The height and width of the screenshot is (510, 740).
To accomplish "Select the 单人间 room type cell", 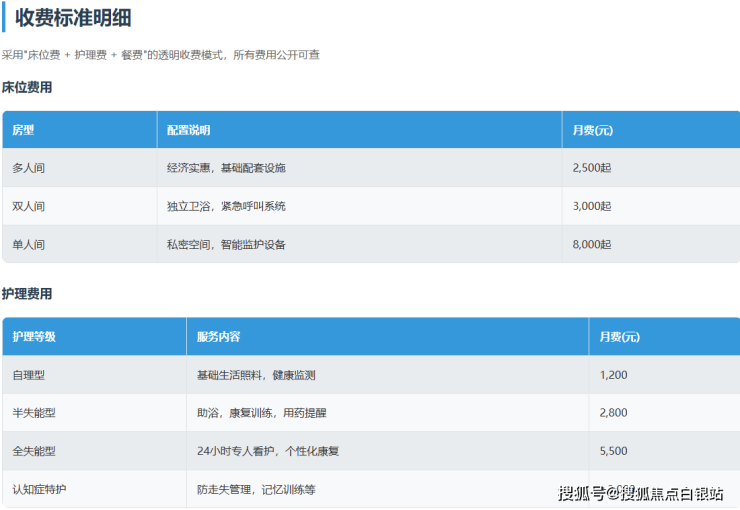I will (x=28, y=244).
